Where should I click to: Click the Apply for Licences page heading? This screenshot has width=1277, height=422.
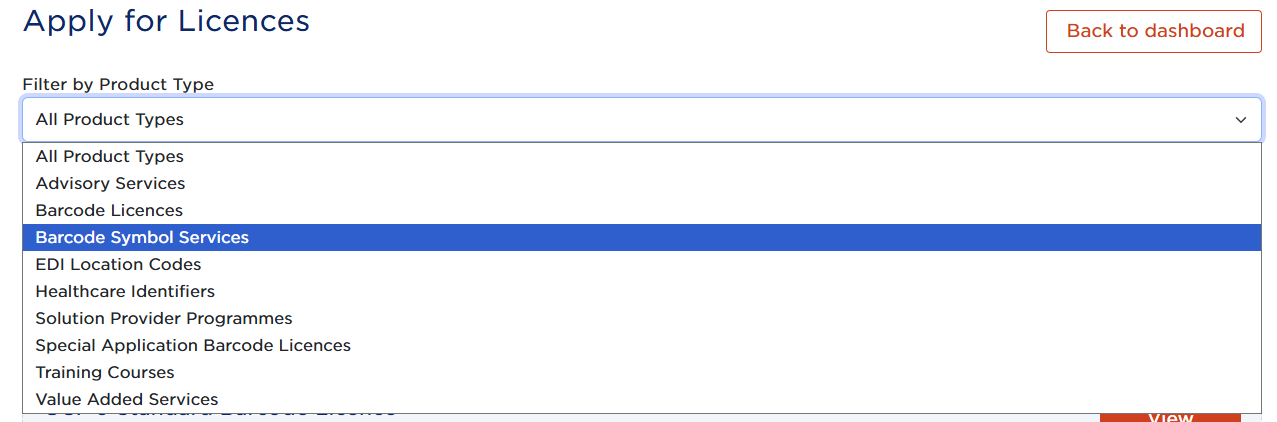pos(166,21)
